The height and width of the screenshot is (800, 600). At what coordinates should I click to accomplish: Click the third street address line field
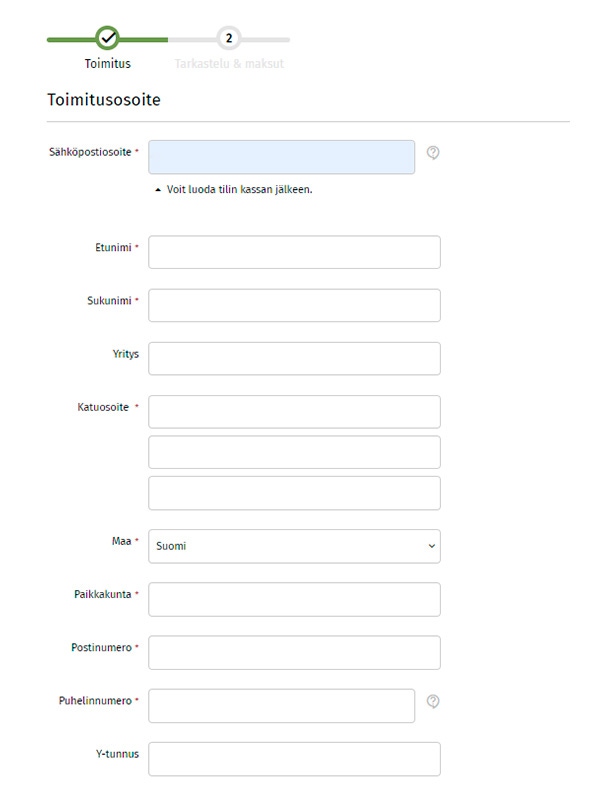click(x=294, y=493)
